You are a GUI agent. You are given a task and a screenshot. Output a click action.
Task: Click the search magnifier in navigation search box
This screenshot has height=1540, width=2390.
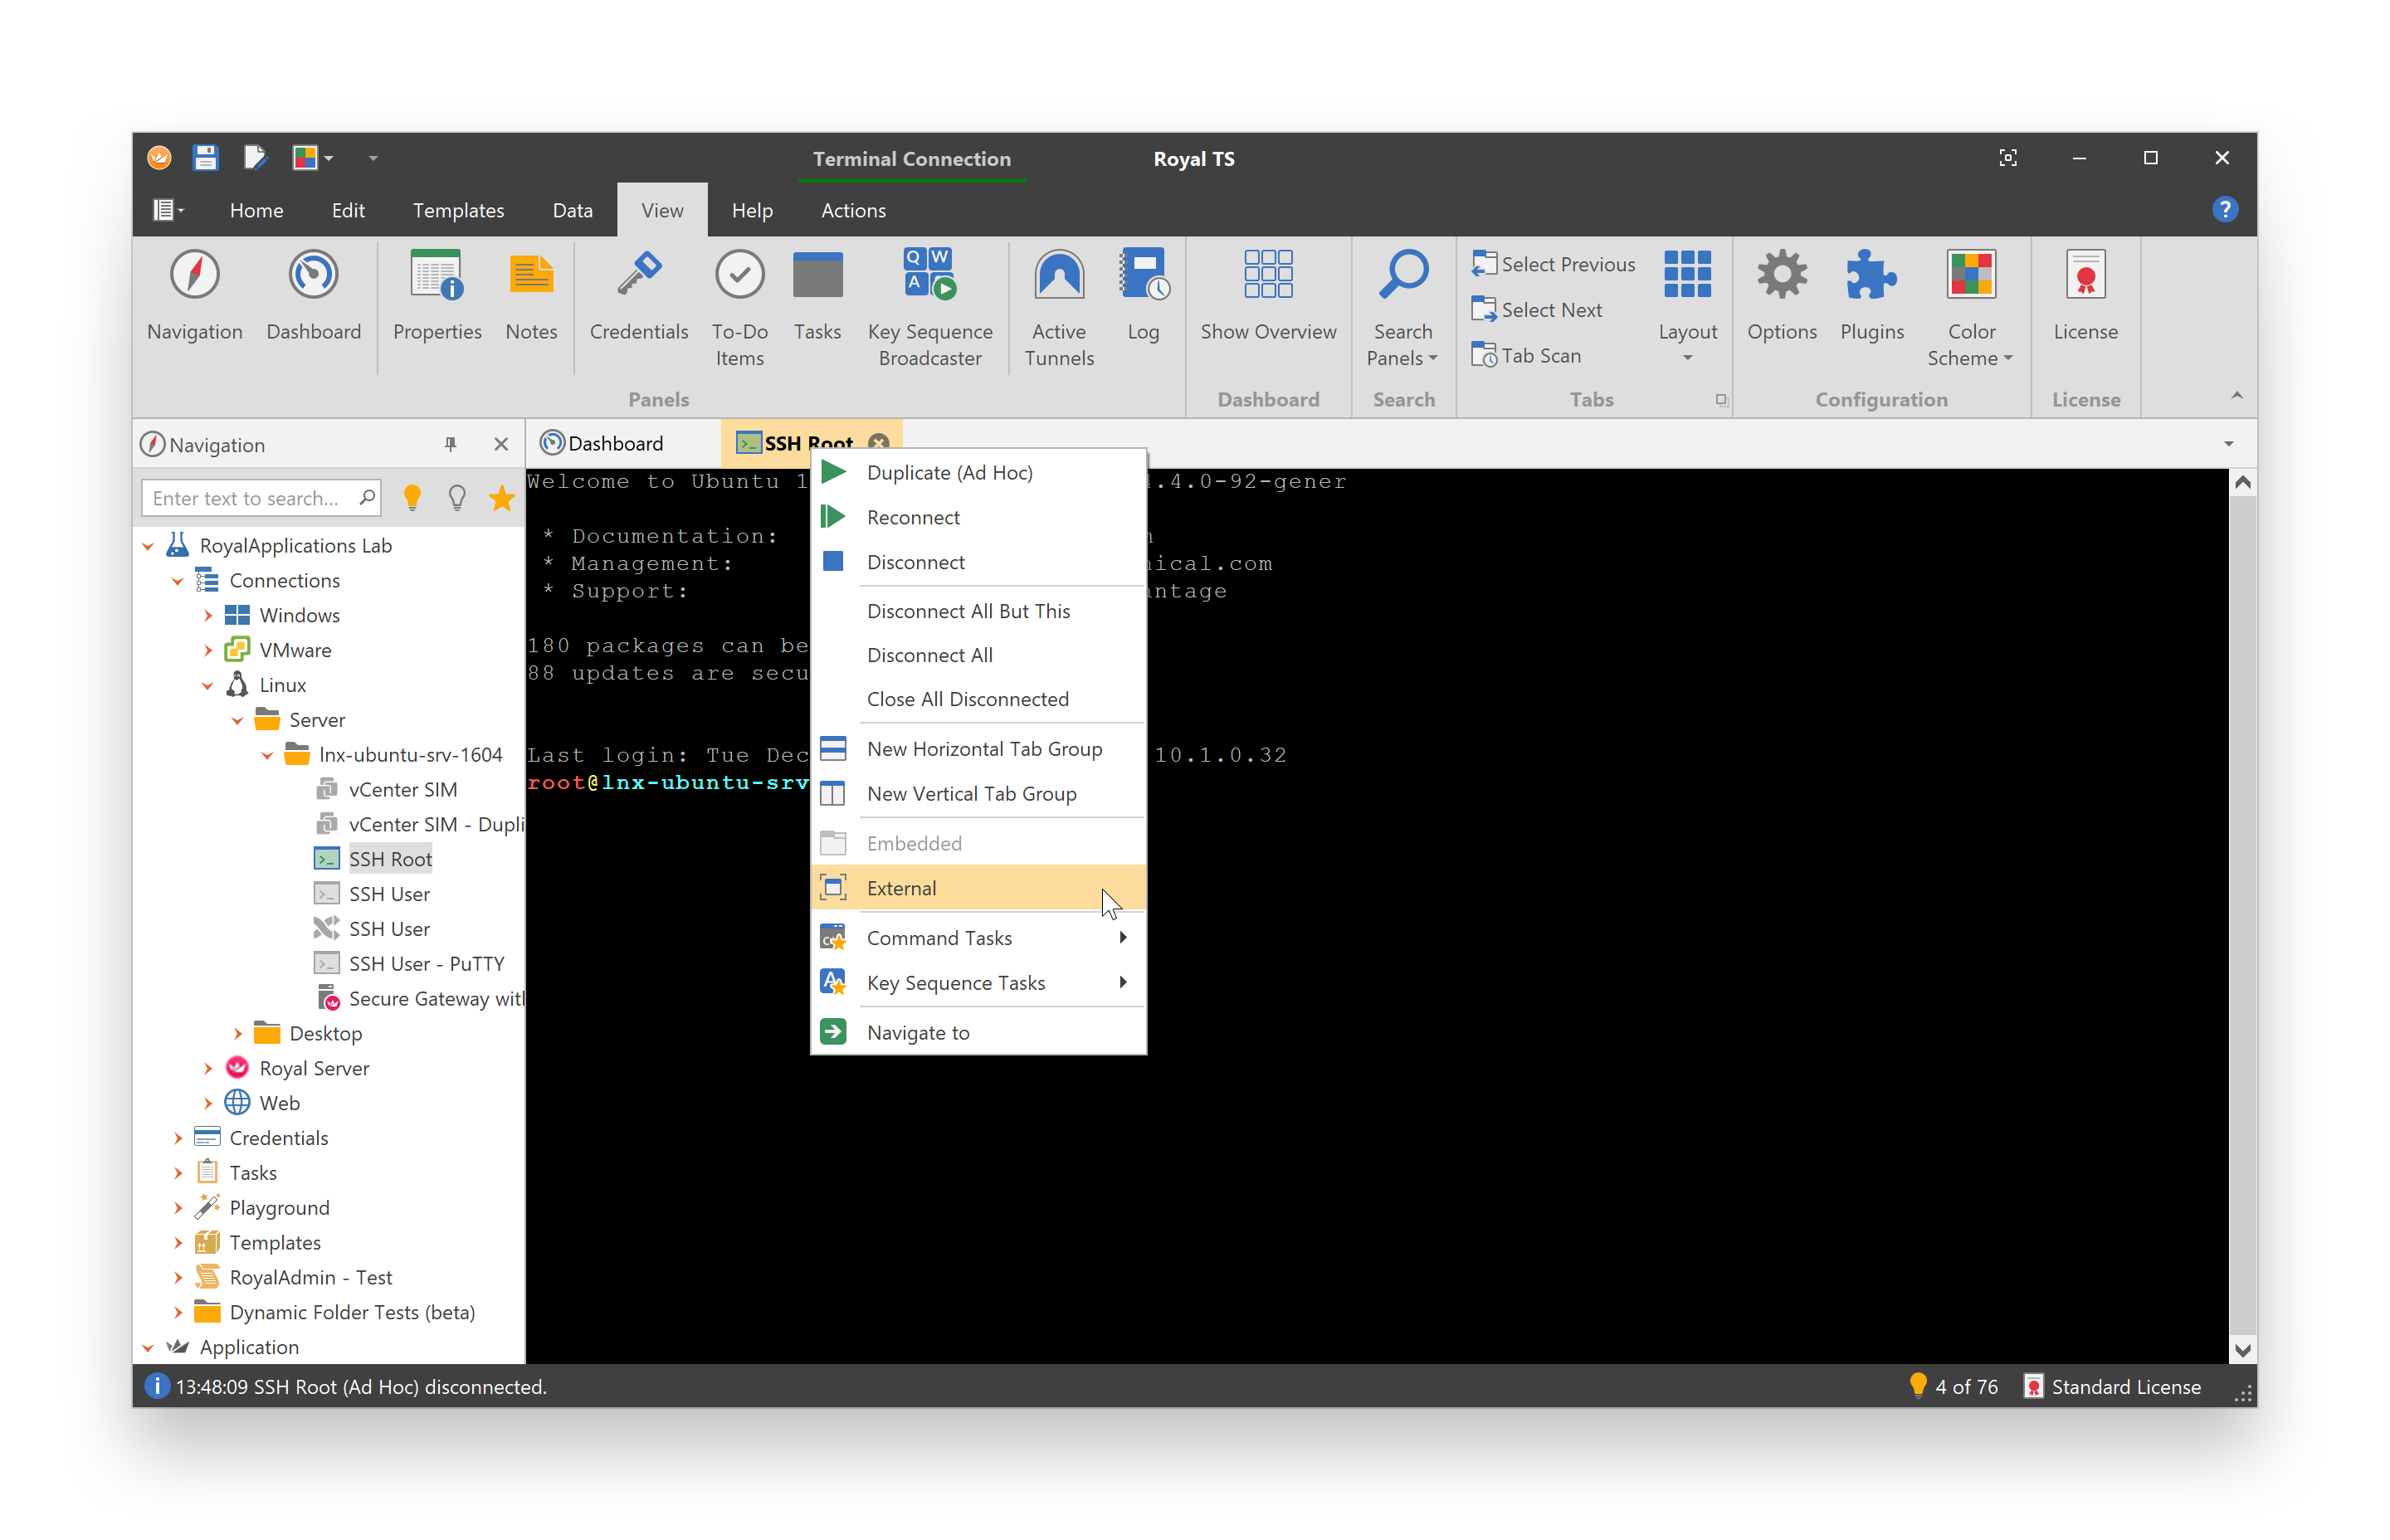coord(366,498)
